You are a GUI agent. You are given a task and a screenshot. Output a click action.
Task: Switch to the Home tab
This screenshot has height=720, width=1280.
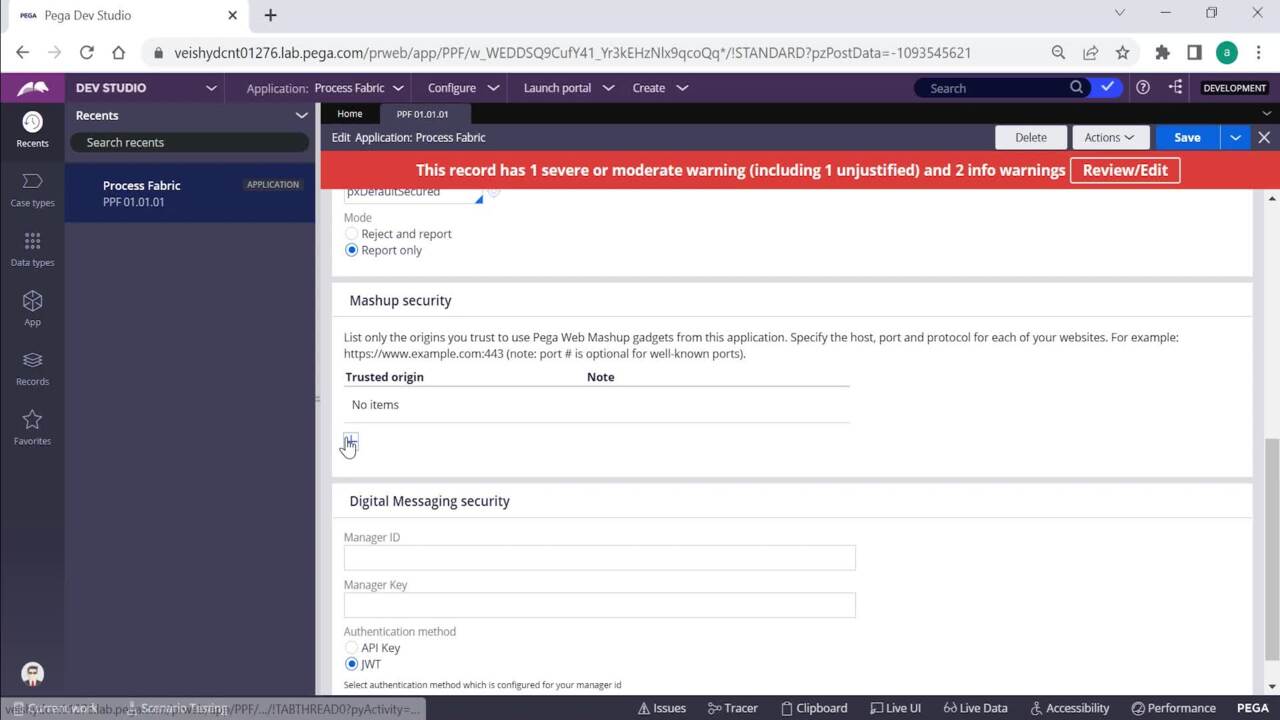350,114
